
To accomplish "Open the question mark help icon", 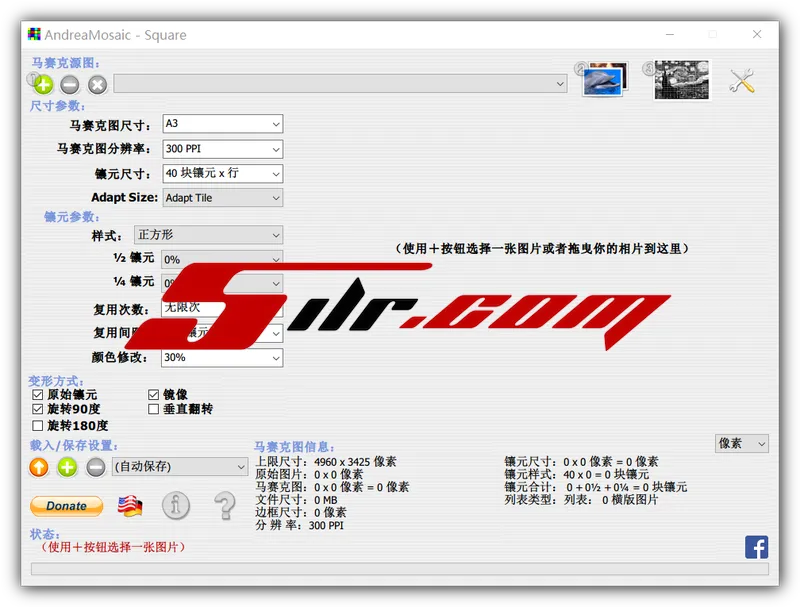I will pyautogui.click(x=224, y=505).
